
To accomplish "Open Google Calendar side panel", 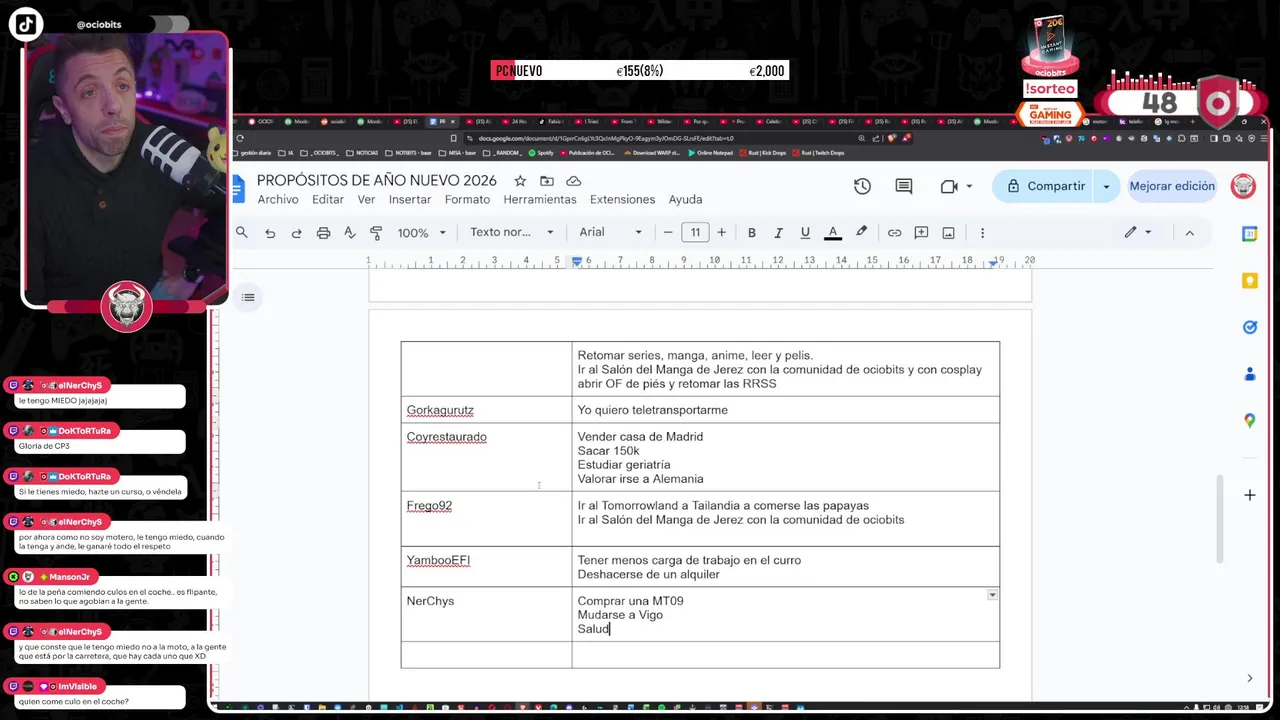I will (1250, 234).
